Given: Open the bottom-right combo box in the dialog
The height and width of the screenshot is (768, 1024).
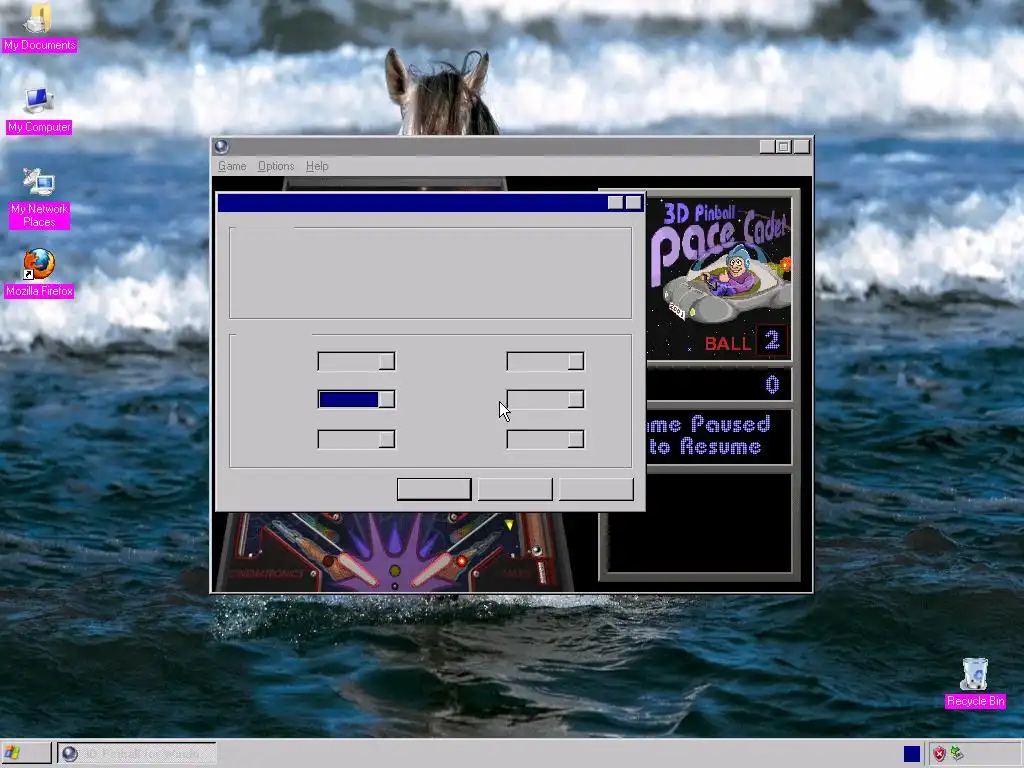Looking at the screenshot, I should 545,439.
